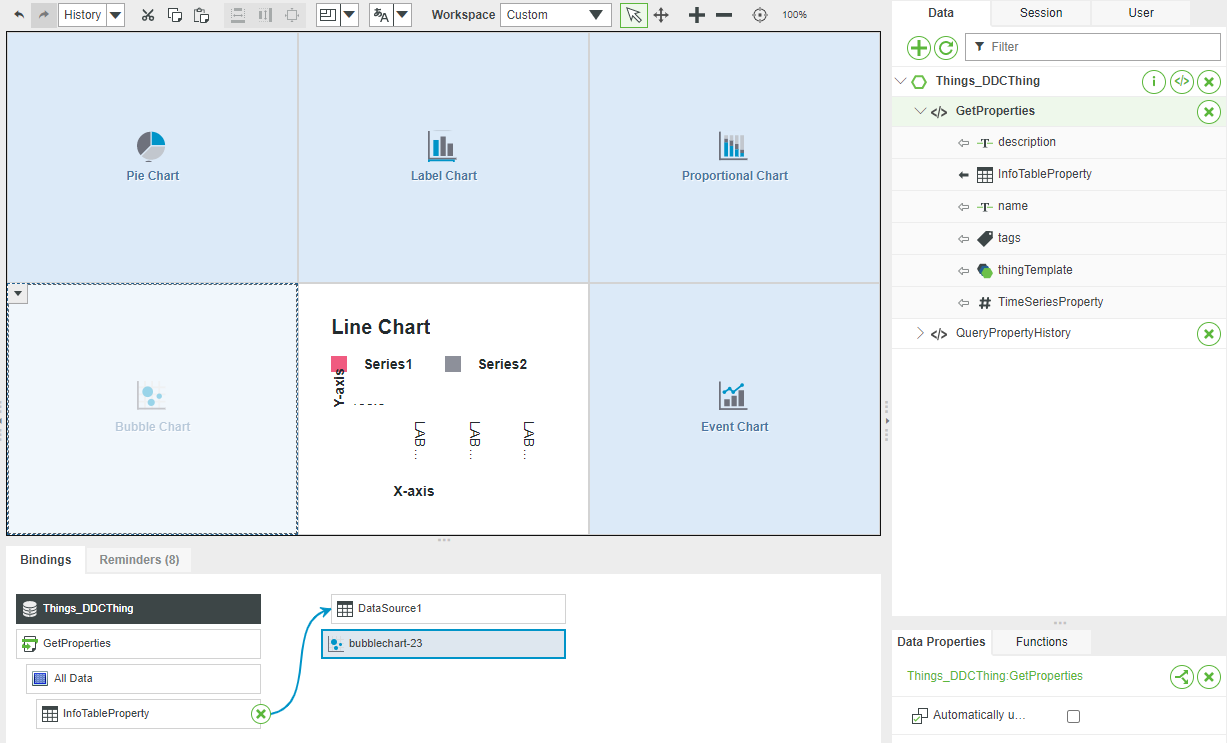
Task: Remove the InfoTableProperty binding with the X
Action: click(261, 713)
